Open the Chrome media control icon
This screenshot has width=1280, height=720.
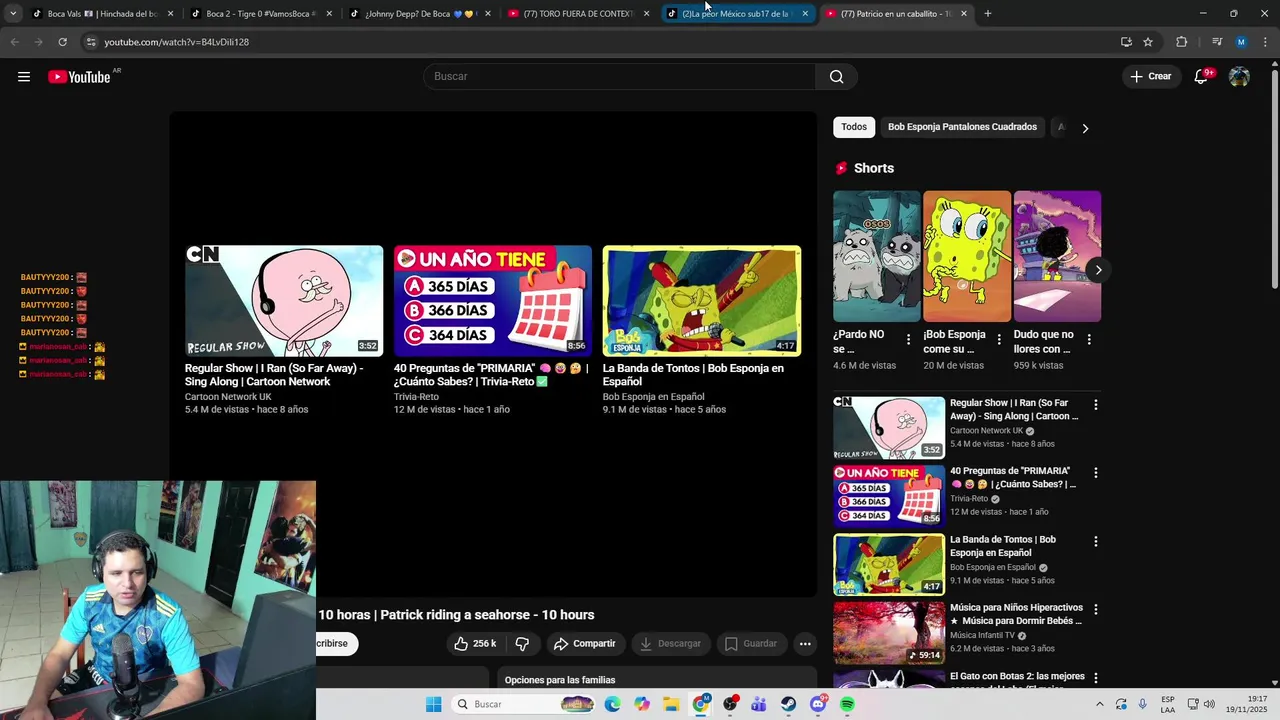[1217, 42]
